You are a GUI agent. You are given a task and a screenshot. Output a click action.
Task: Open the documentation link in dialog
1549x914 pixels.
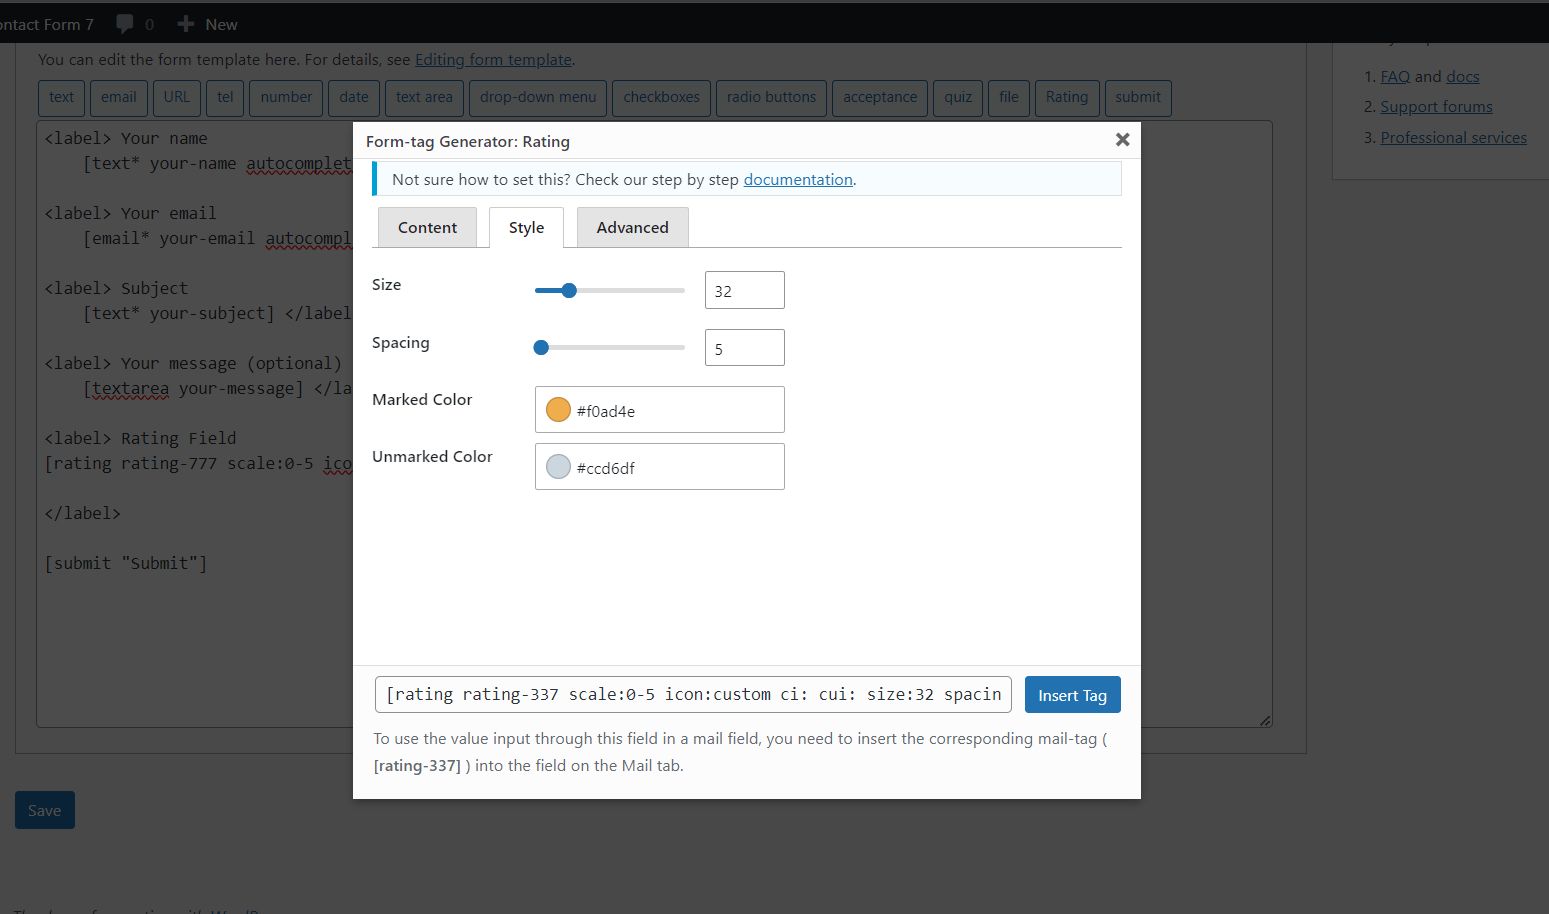797,180
